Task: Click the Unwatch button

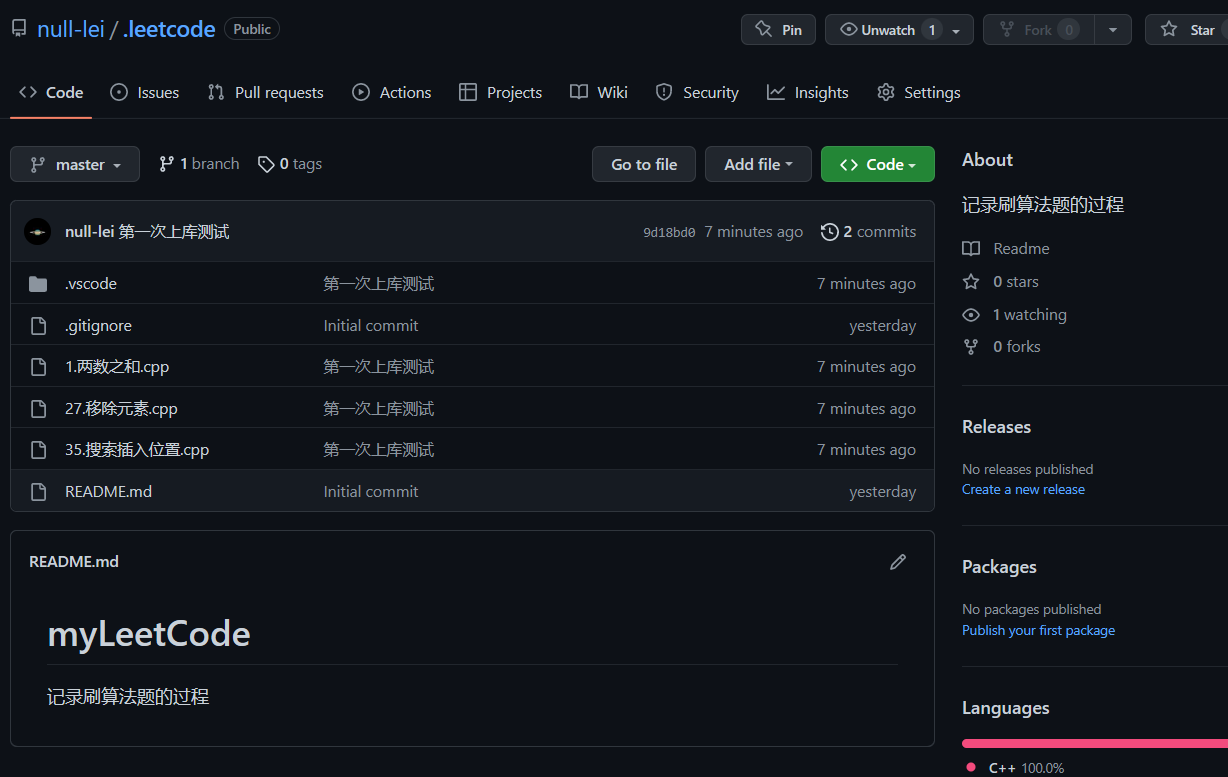Action: click(x=899, y=30)
